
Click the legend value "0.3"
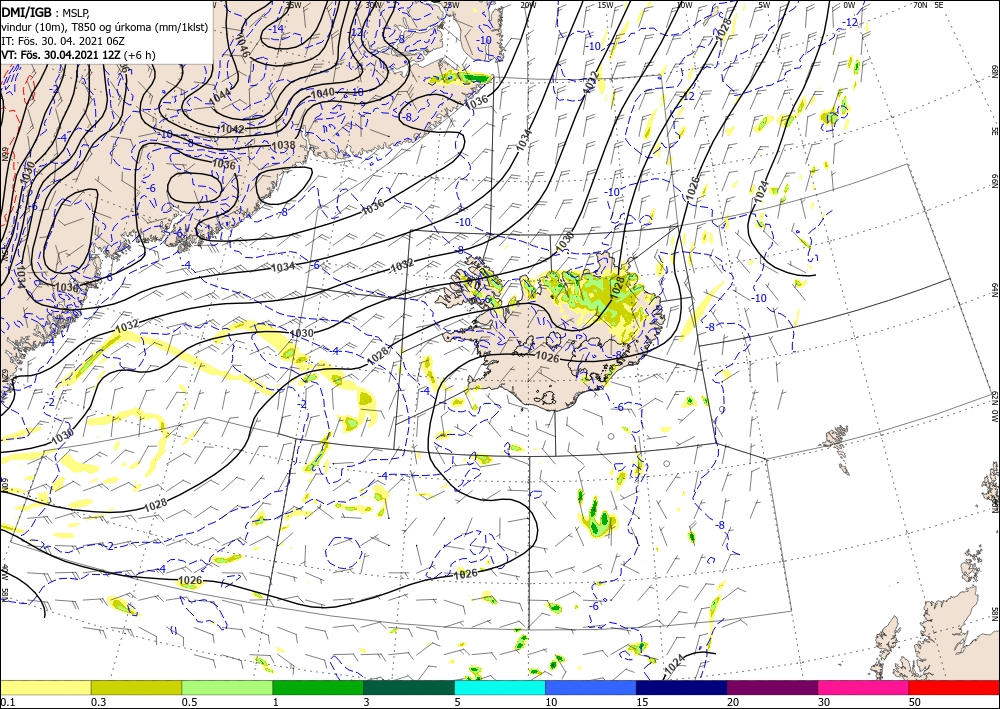pos(98,702)
